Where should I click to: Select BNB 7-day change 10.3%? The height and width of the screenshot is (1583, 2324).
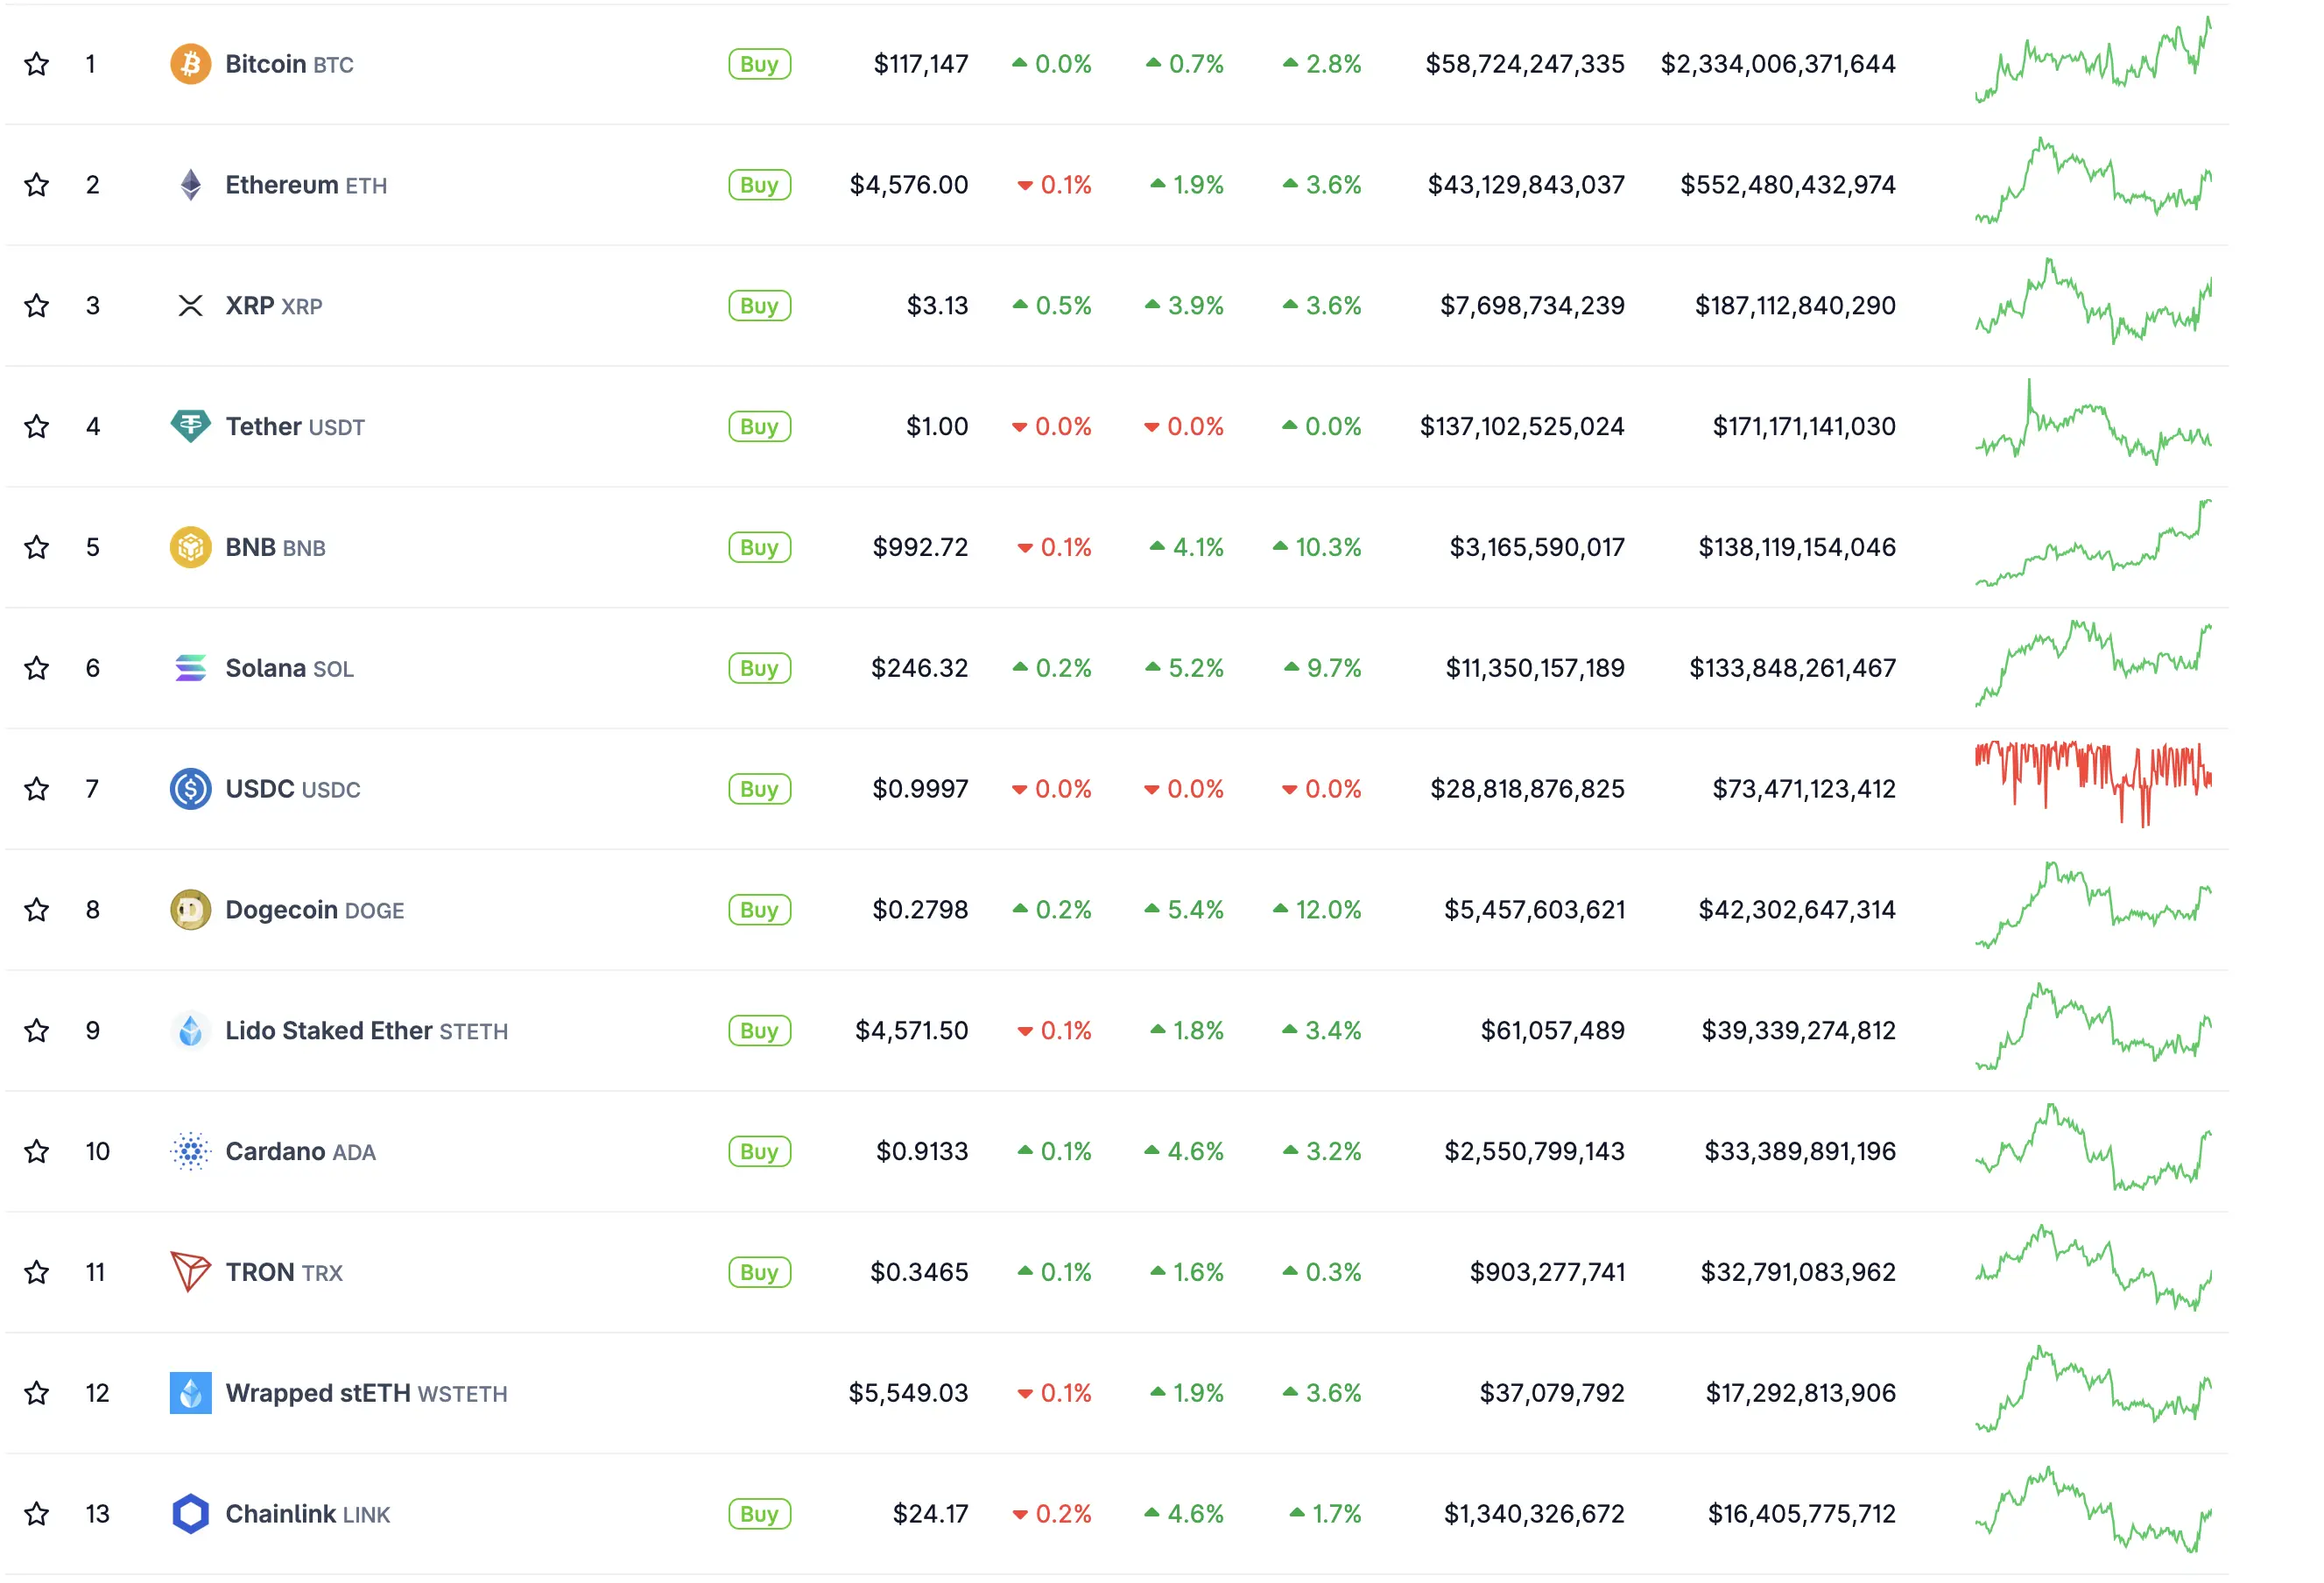[x=1317, y=548]
